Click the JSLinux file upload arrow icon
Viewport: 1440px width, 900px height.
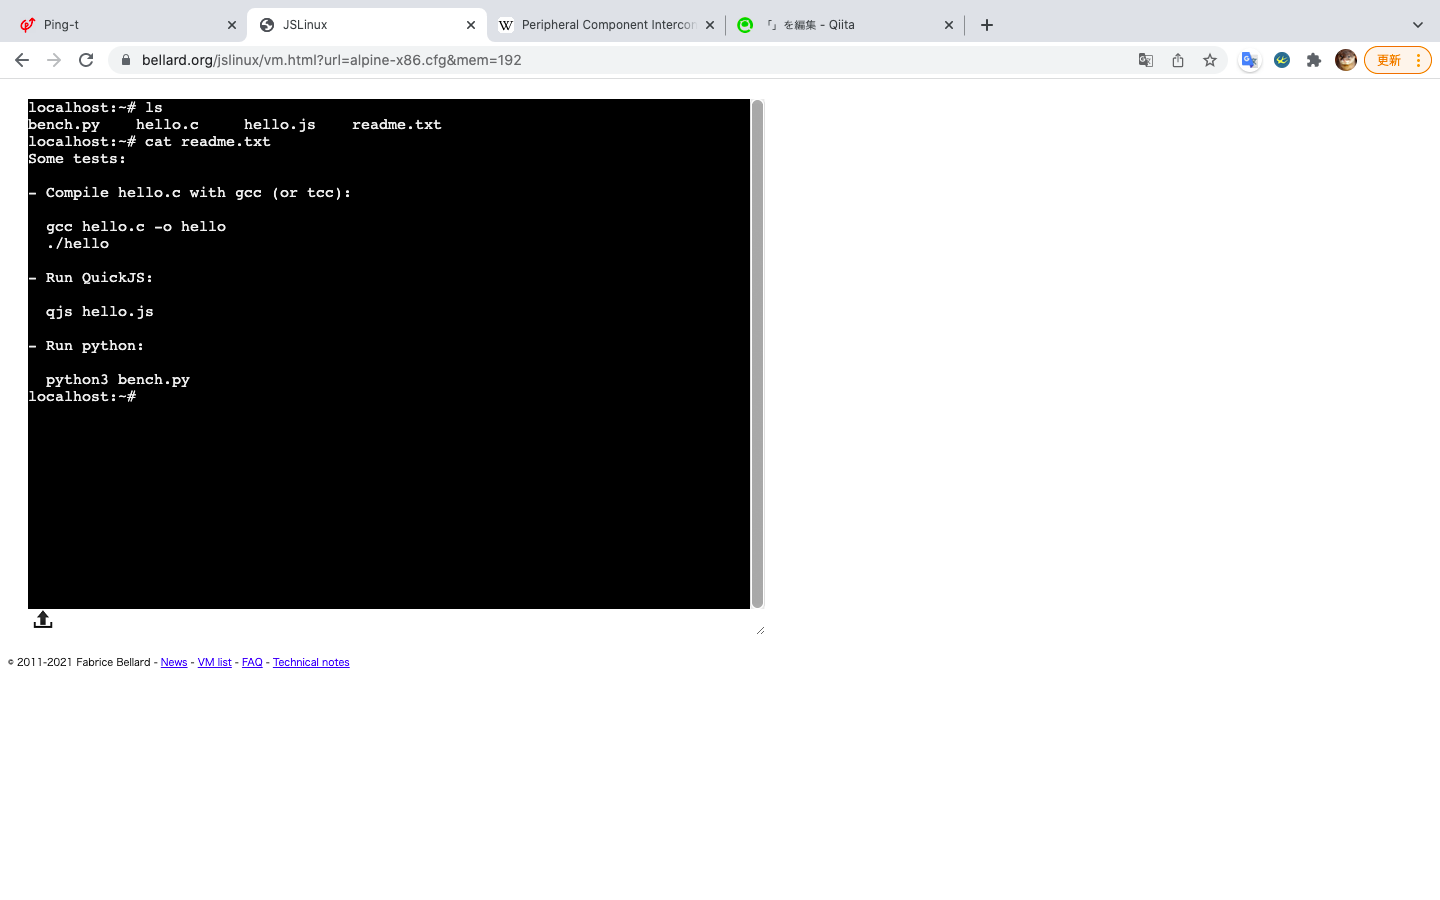tap(42, 619)
